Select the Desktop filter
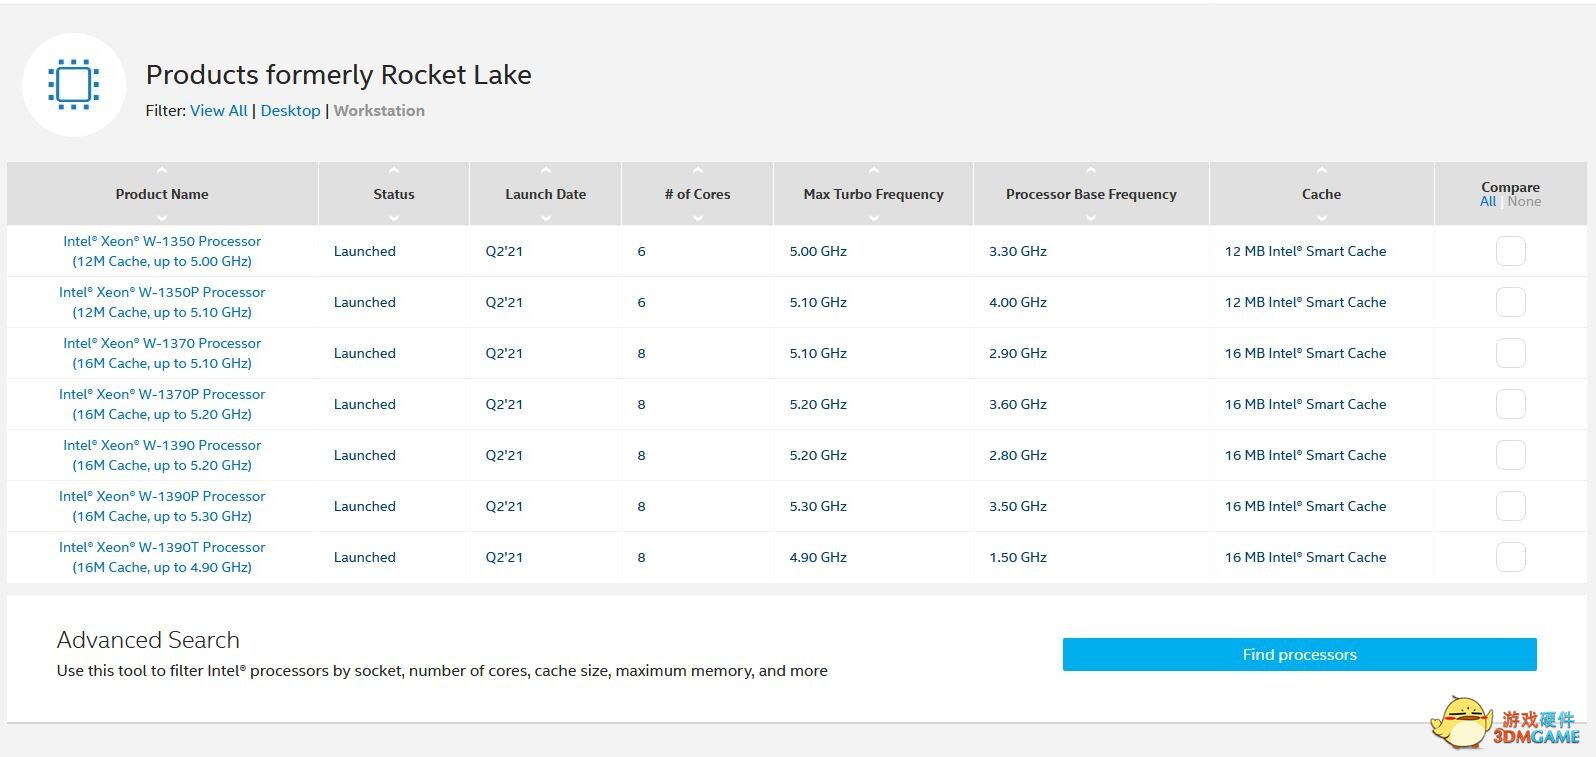Image resolution: width=1596 pixels, height=757 pixels. [x=290, y=111]
